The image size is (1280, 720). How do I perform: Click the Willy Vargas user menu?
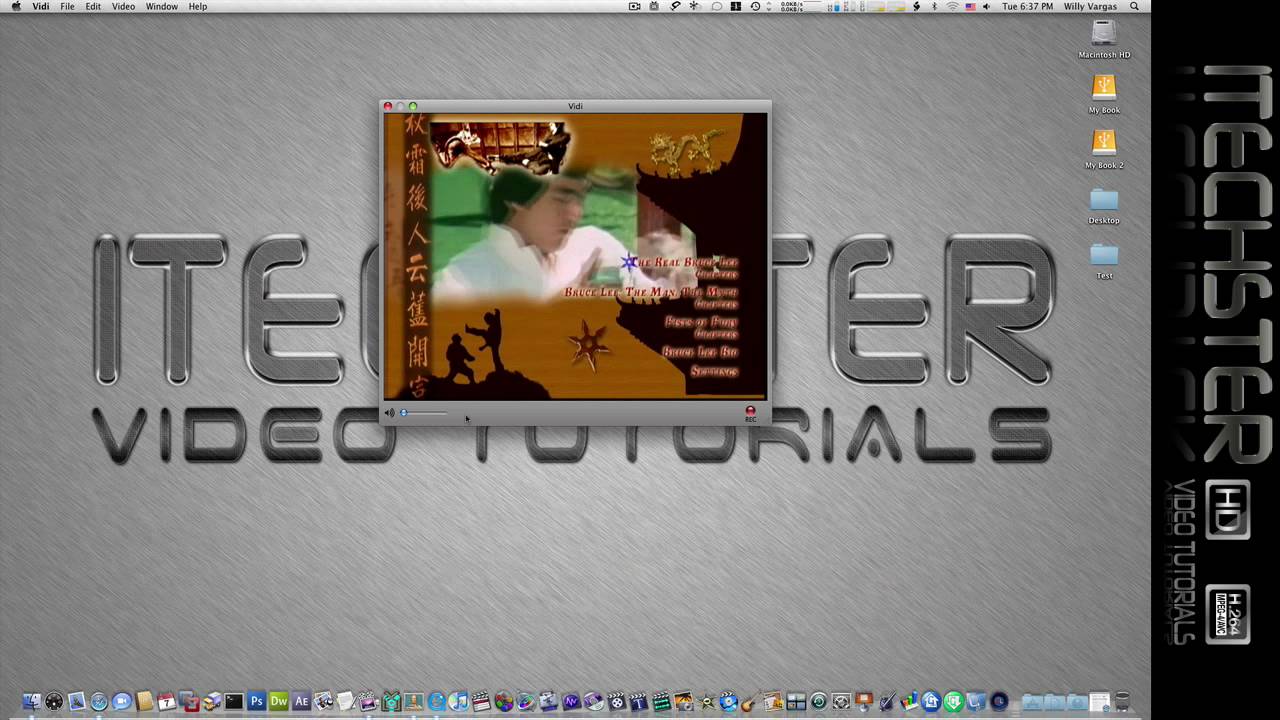(x=1090, y=6)
